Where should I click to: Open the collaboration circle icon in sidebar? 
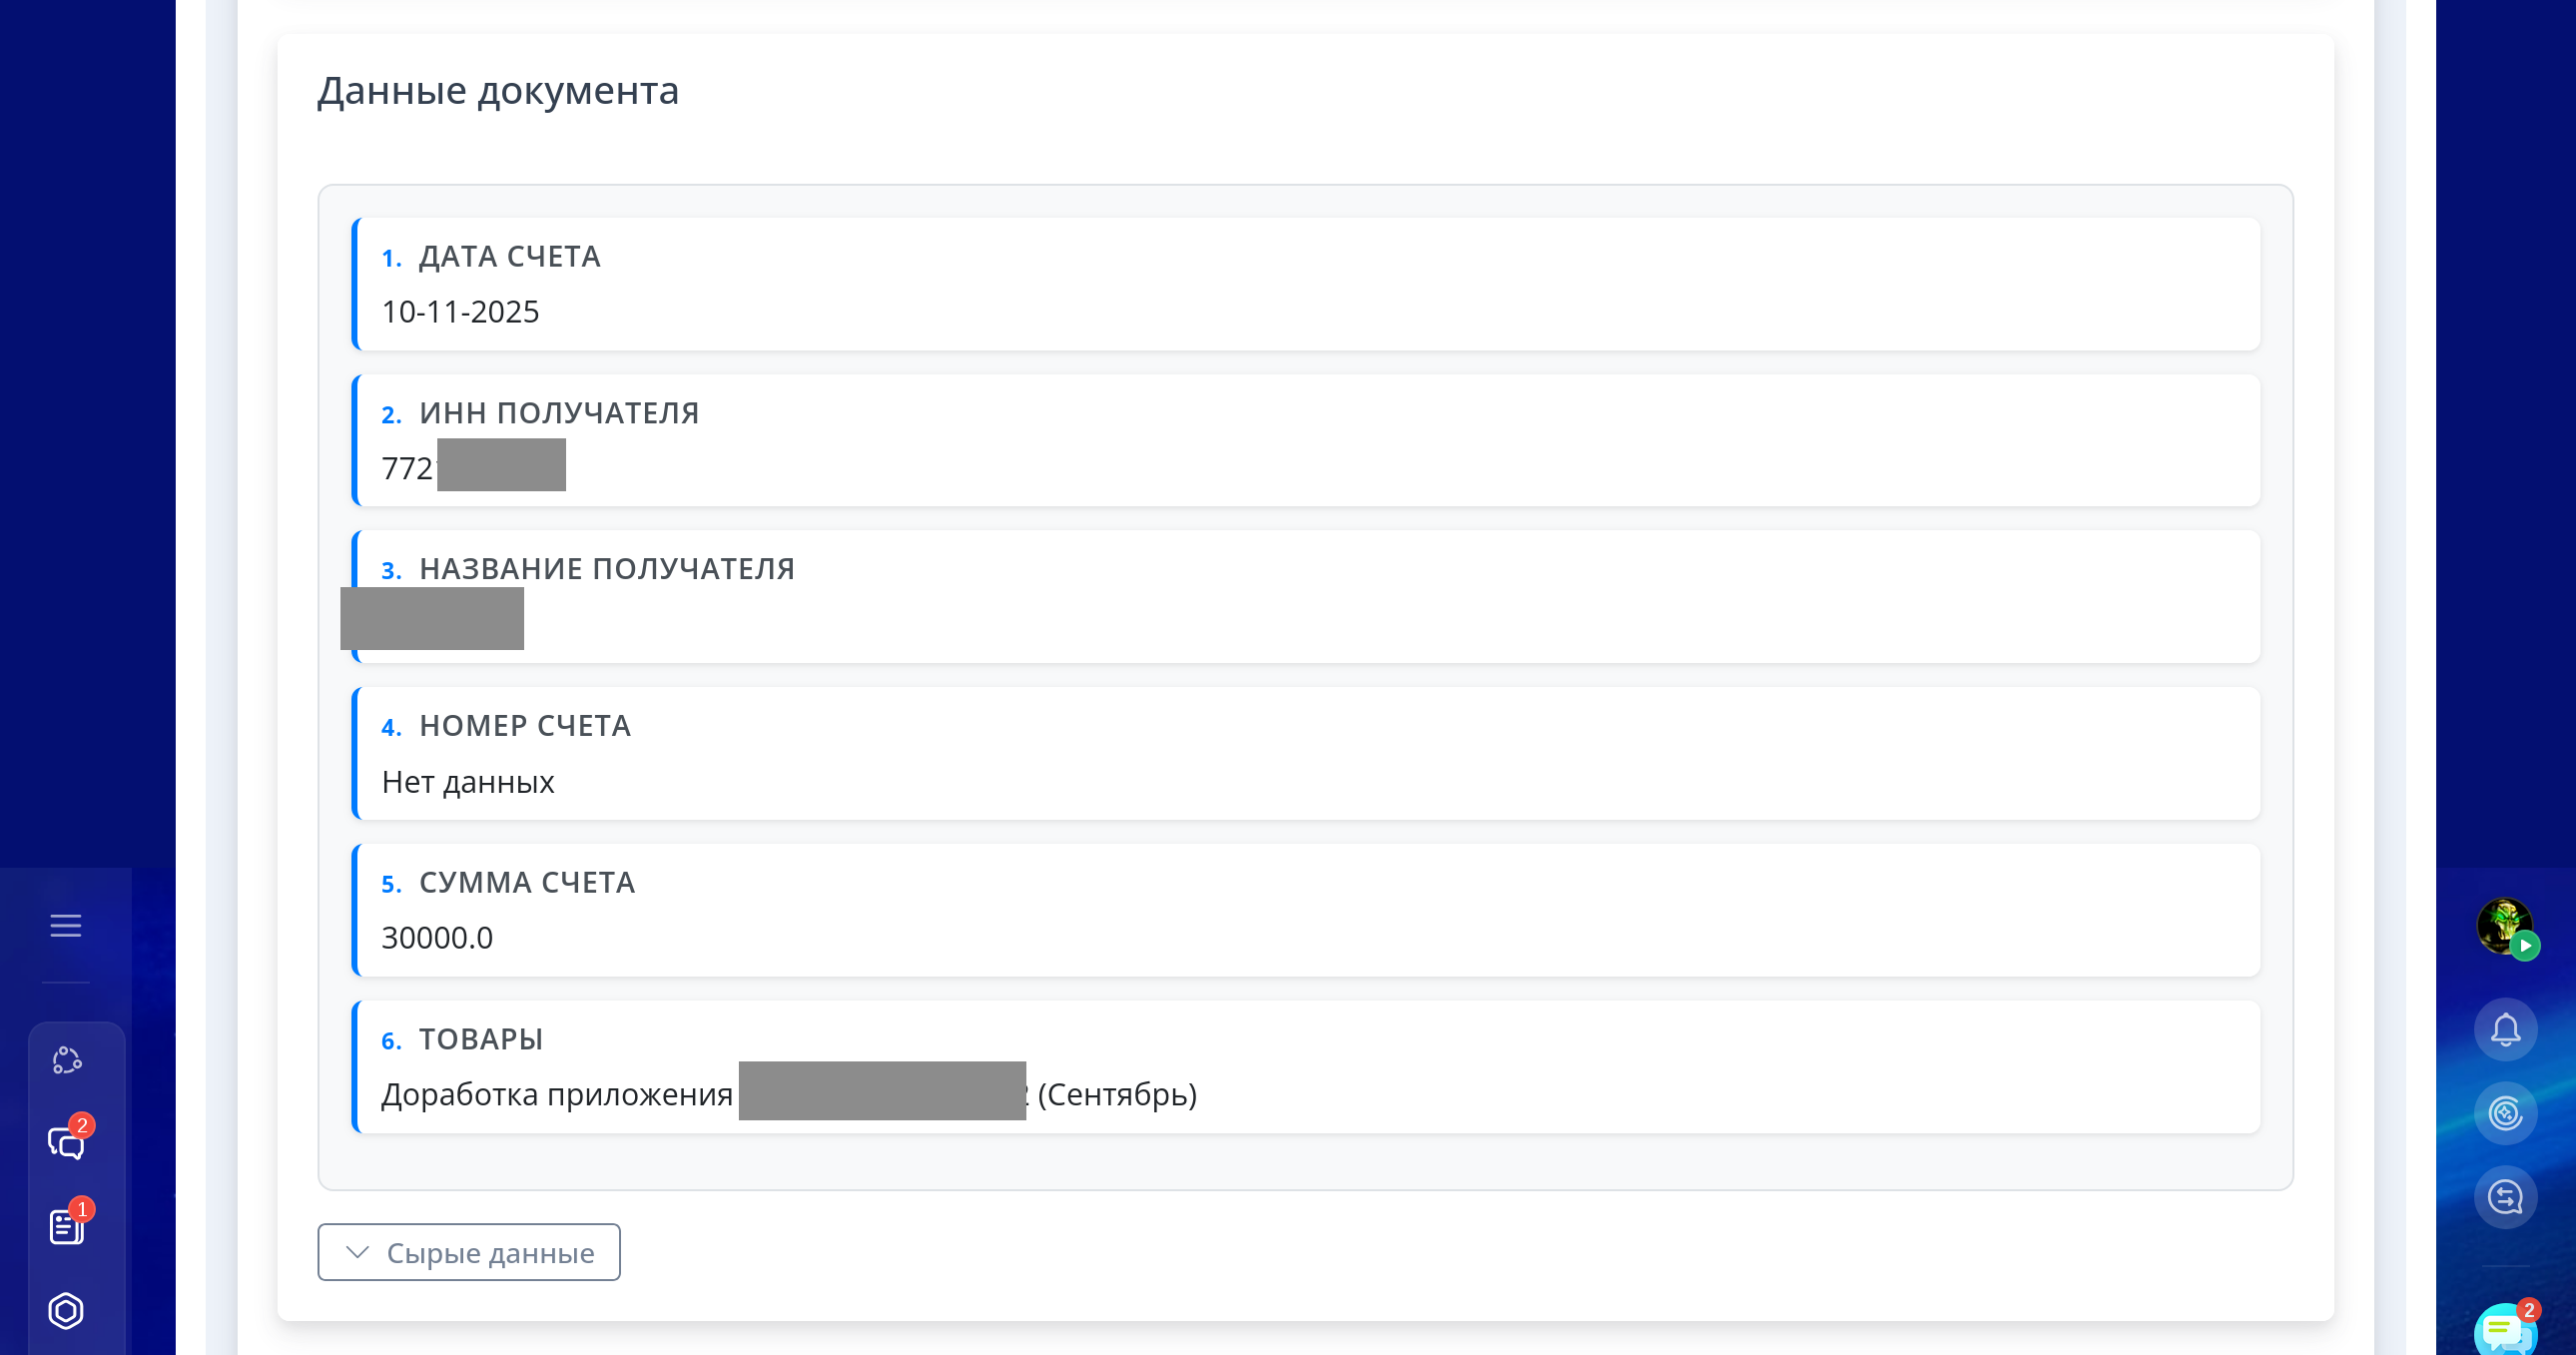pyautogui.click(x=66, y=1060)
